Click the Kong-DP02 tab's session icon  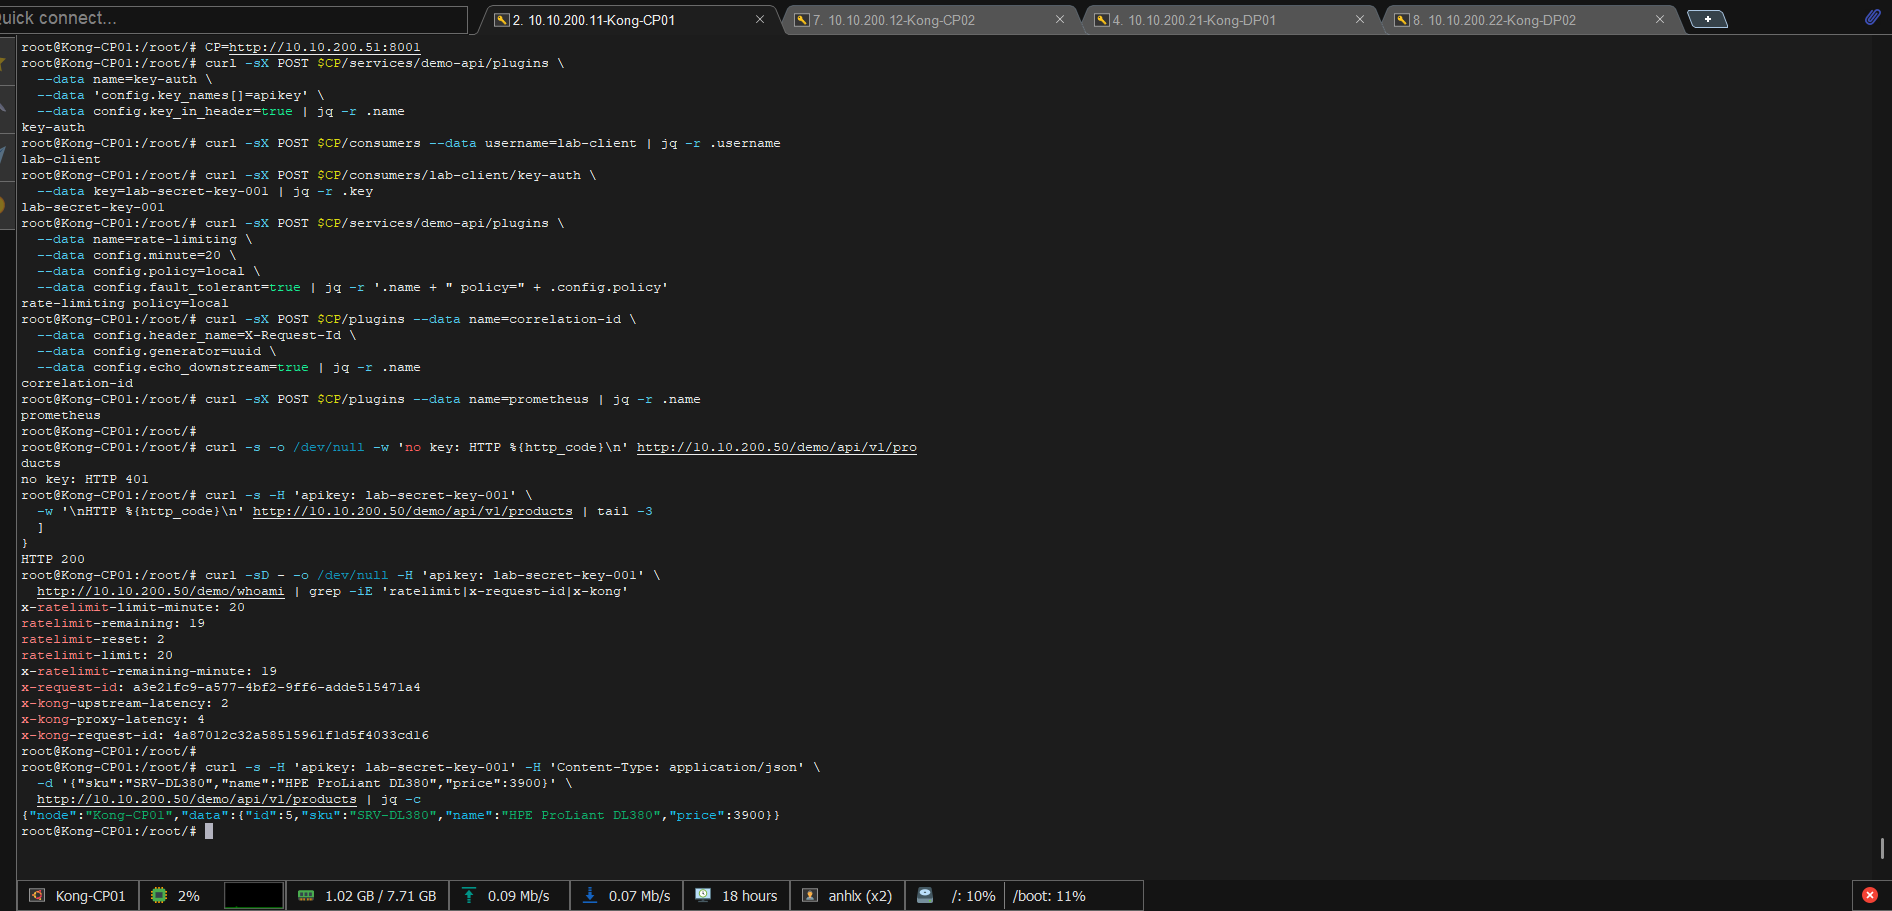1402,20
